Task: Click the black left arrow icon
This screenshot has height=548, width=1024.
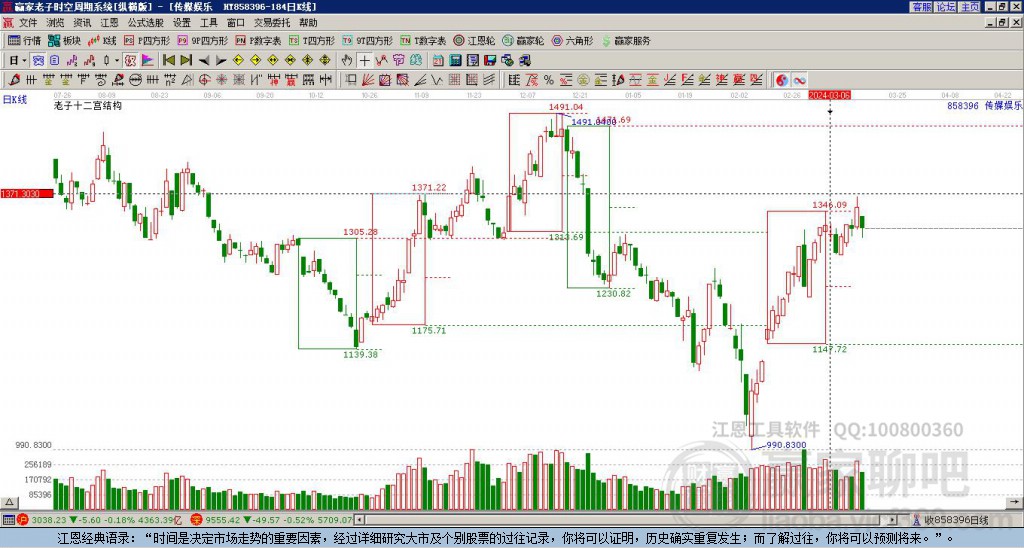Action: click(x=204, y=60)
